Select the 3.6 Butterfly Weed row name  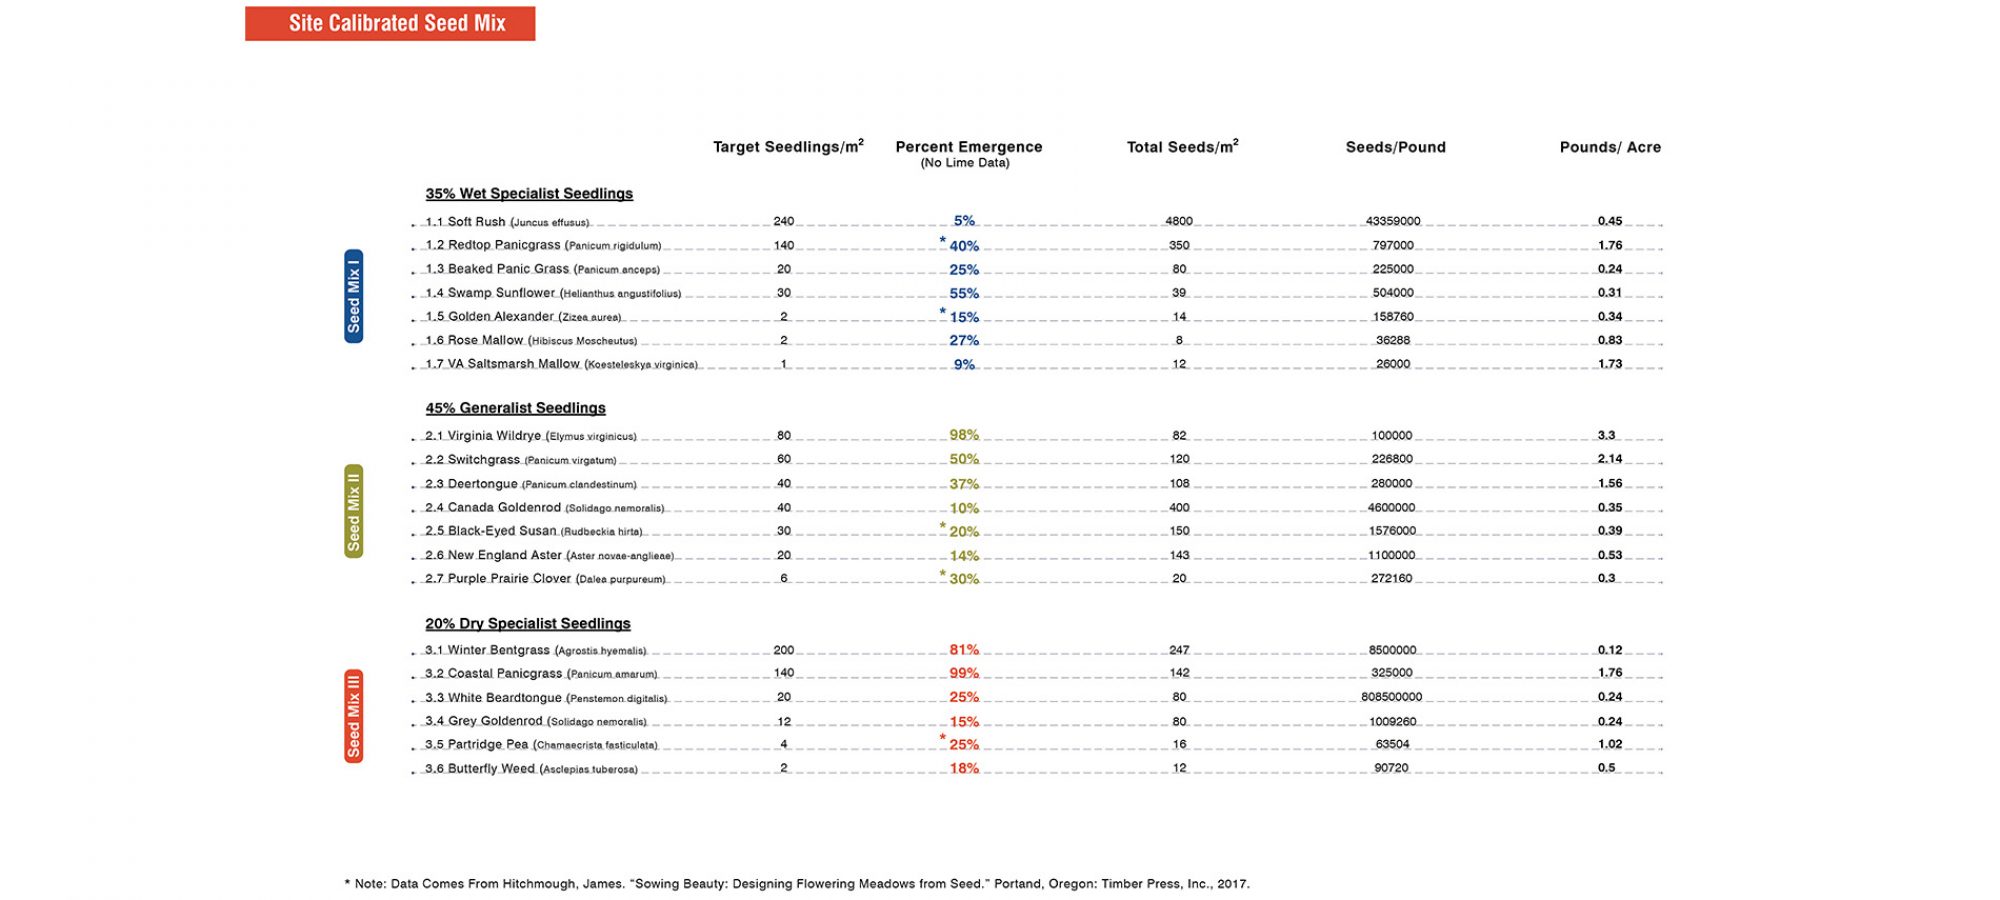tap(531, 769)
